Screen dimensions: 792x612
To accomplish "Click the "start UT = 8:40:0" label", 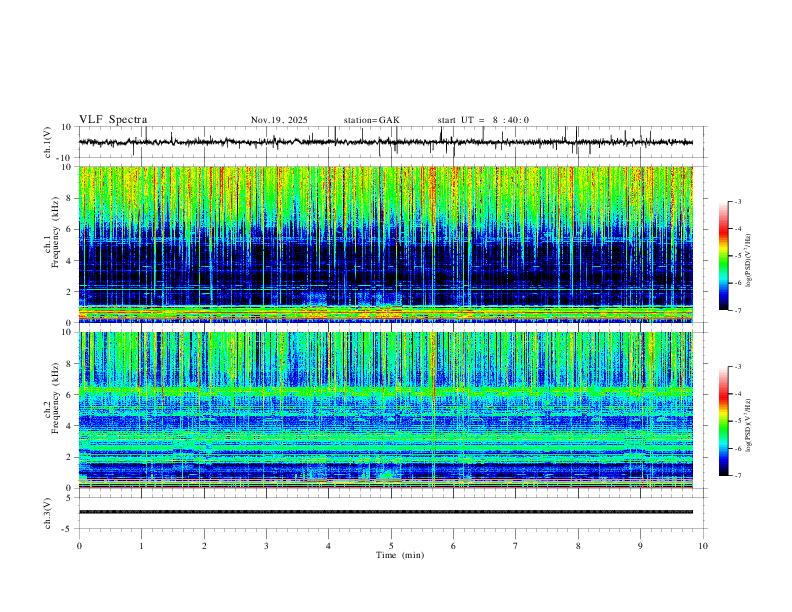I will [483, 120].
